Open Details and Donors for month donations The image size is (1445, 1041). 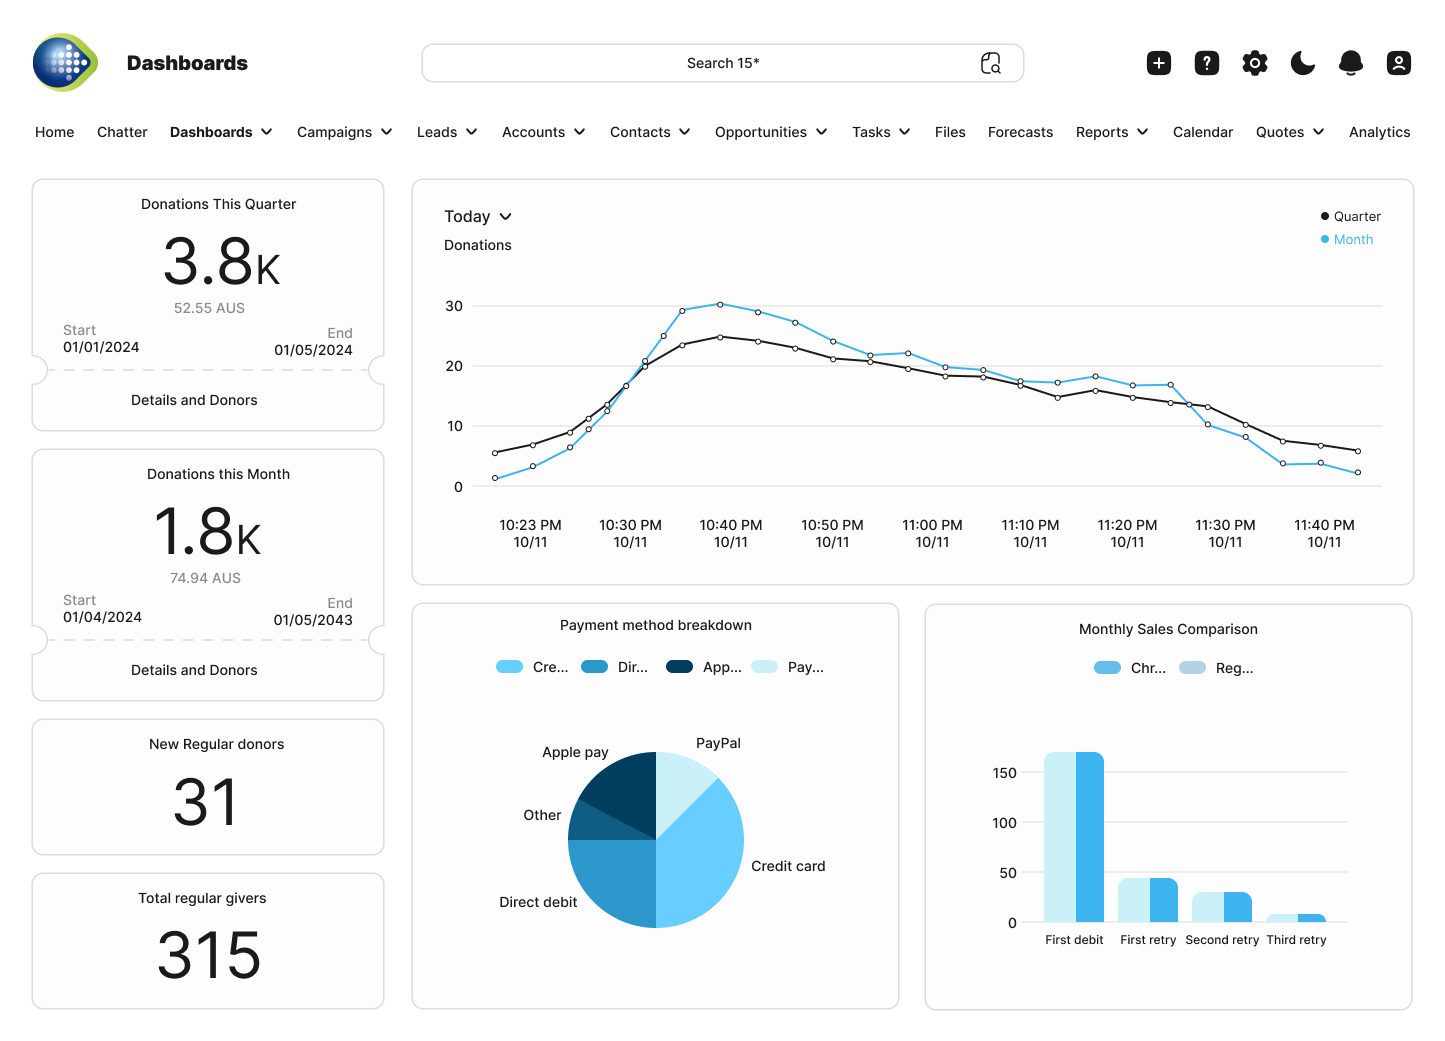tap(194, 670)
